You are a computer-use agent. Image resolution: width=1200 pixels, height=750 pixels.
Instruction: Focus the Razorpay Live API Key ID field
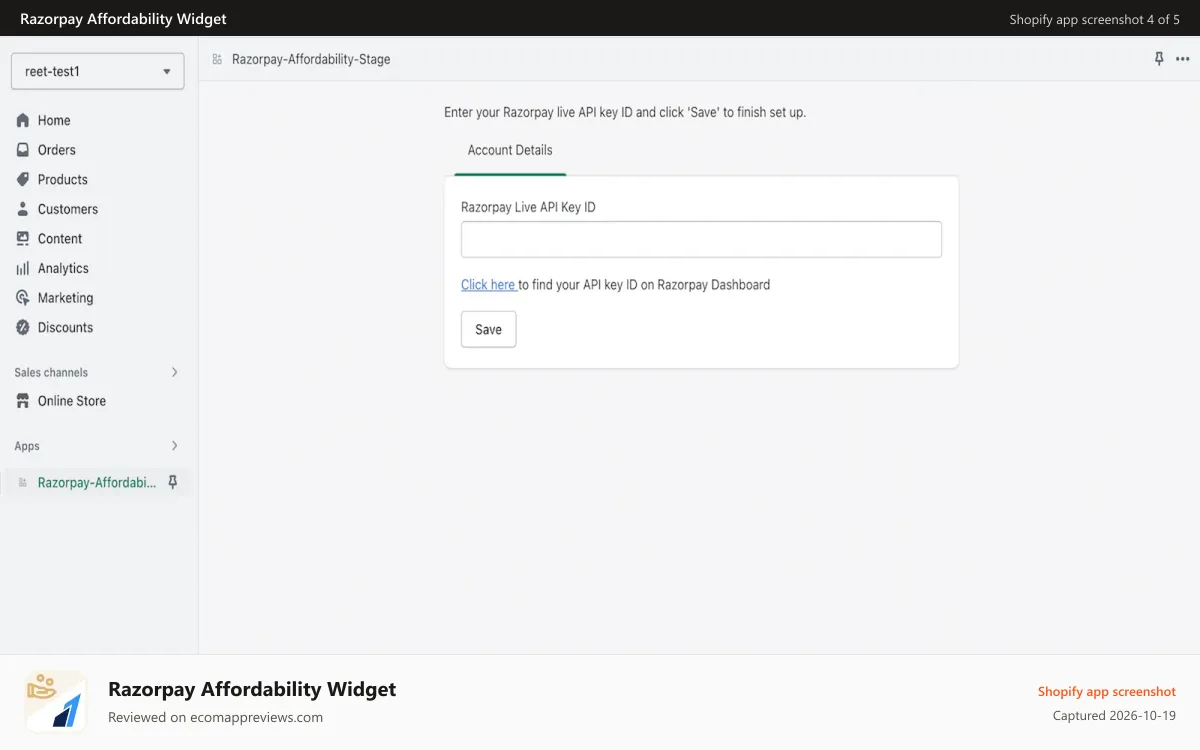pos(701,239)
